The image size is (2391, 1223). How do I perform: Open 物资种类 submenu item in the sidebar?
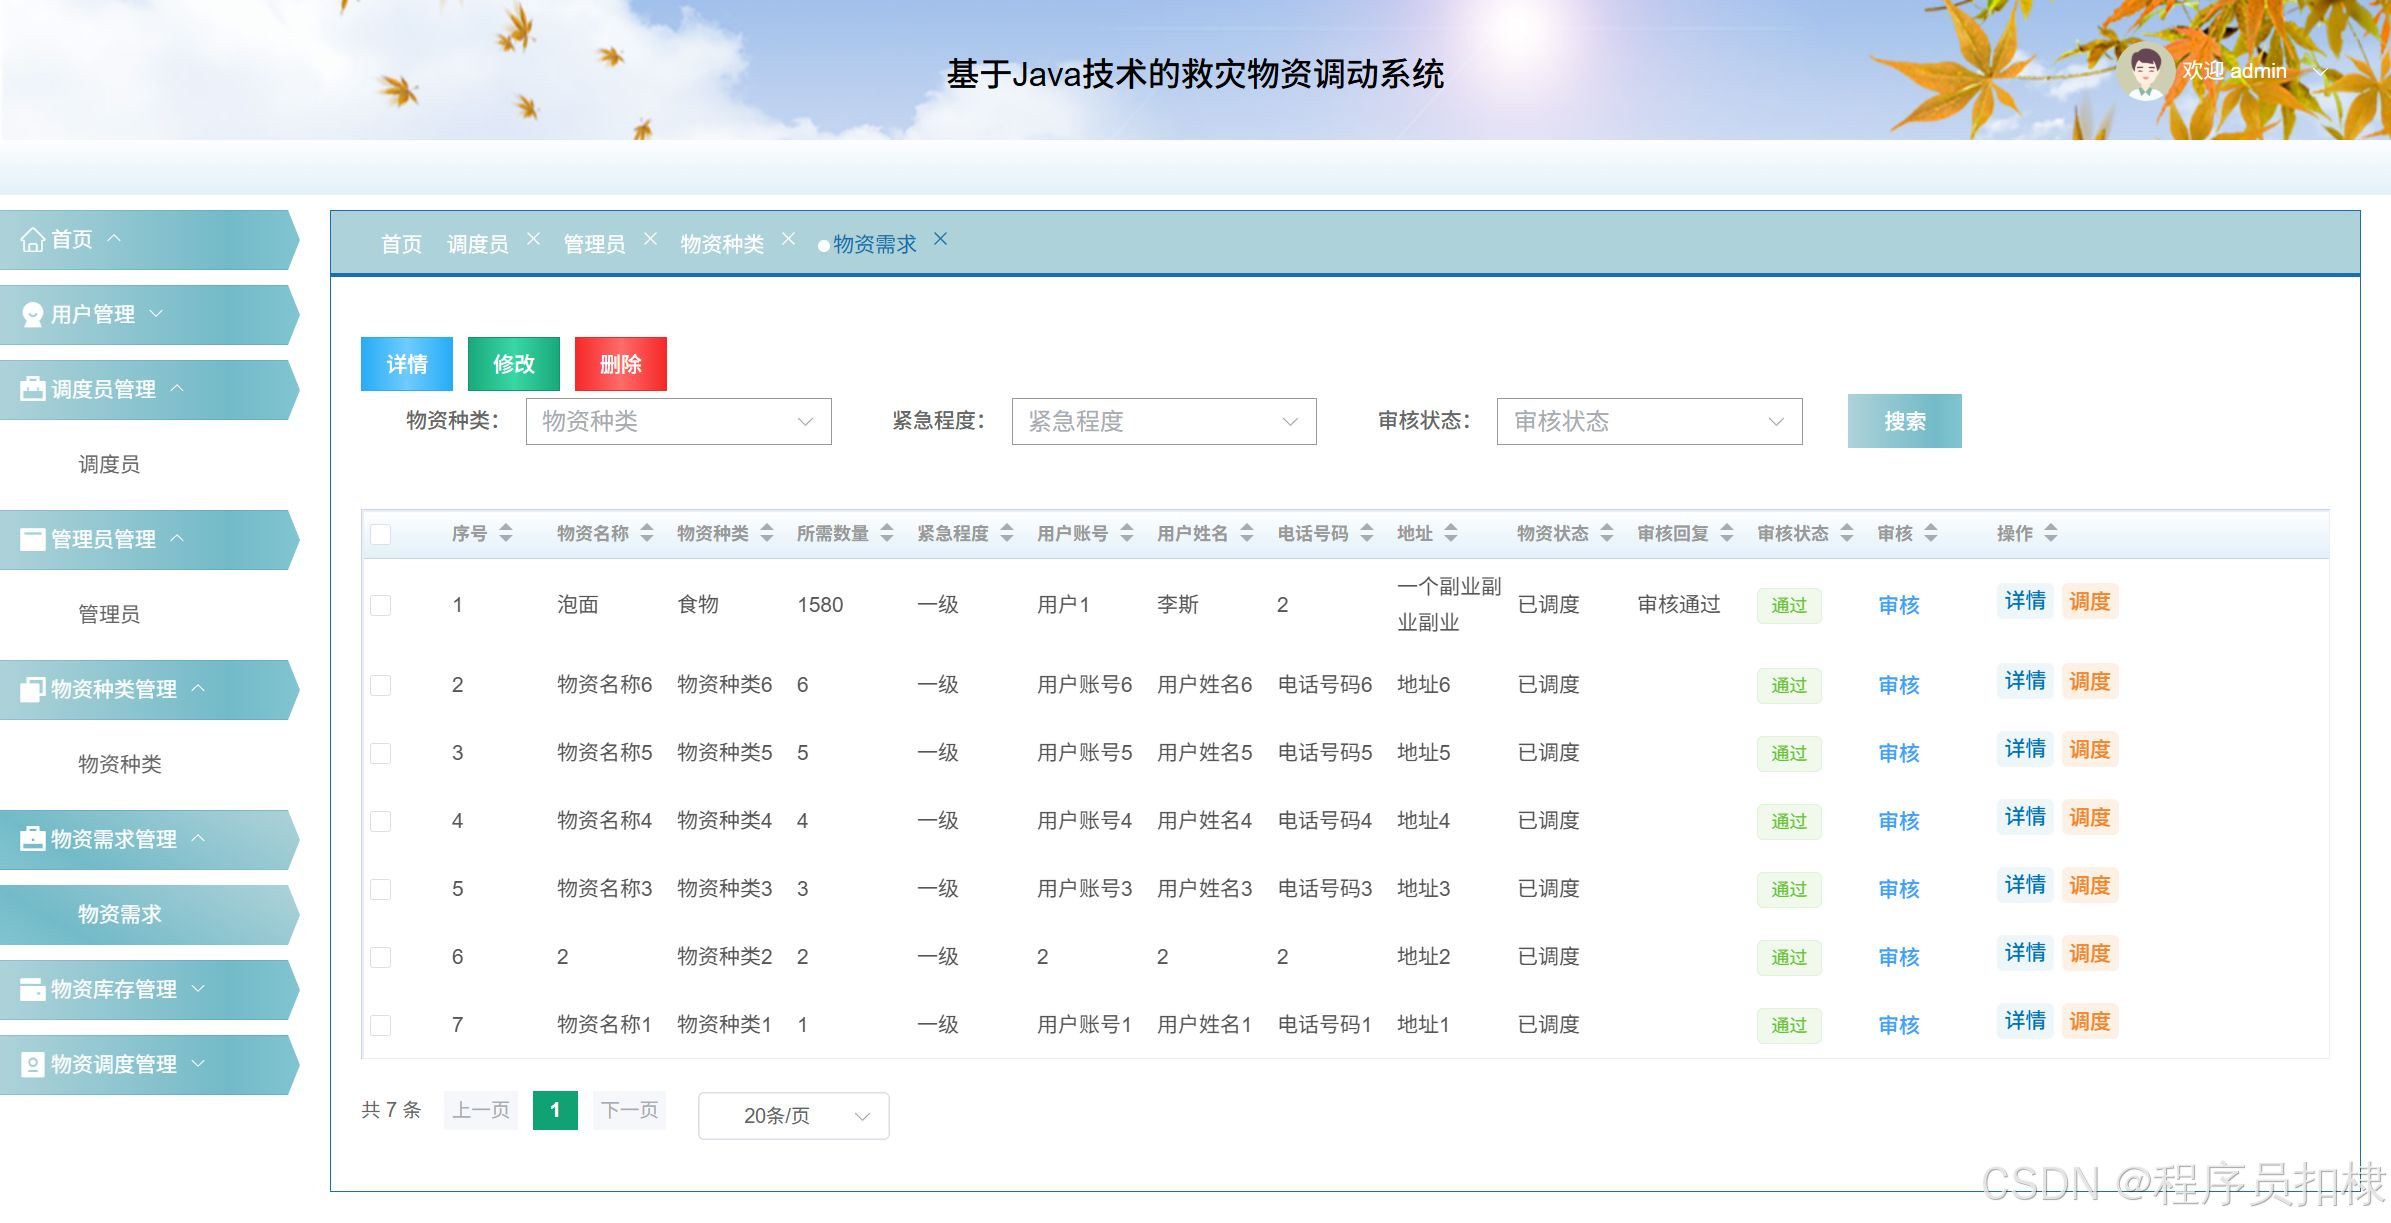click(120, 764)
